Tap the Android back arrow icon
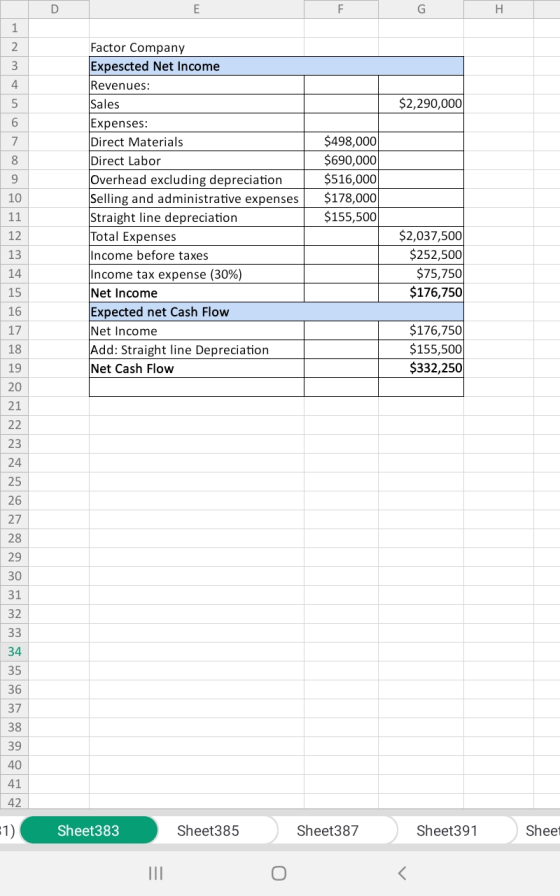The image size is (560, 896). pos(402,873)
